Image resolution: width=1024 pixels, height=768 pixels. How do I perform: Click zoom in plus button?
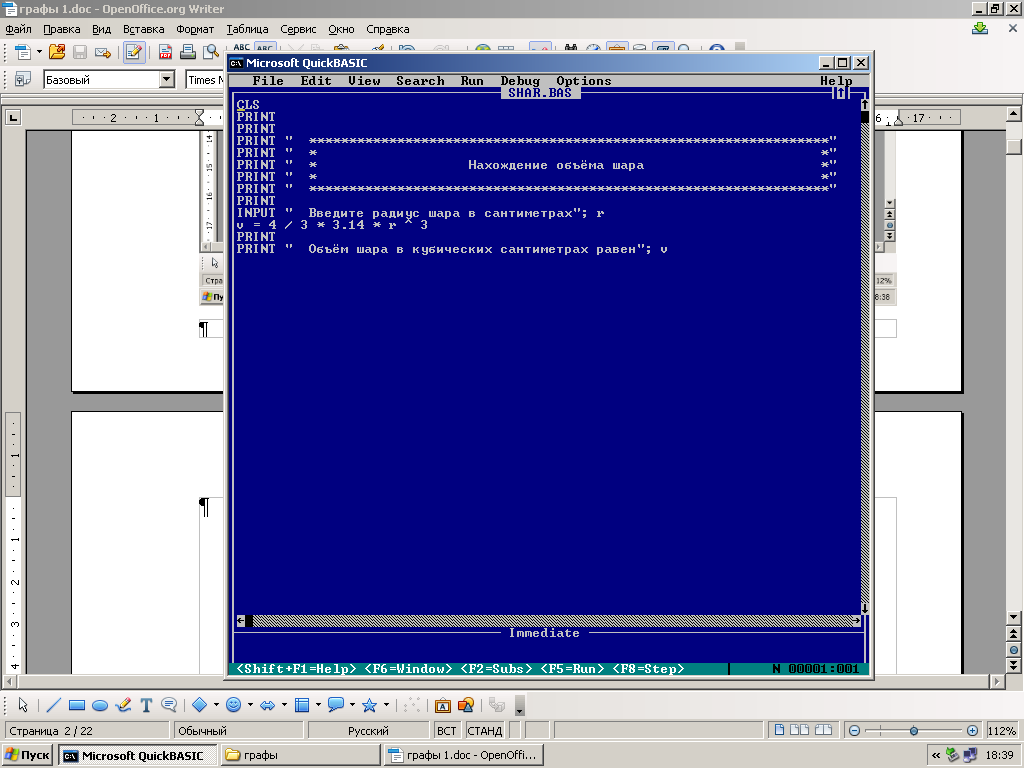972,731
